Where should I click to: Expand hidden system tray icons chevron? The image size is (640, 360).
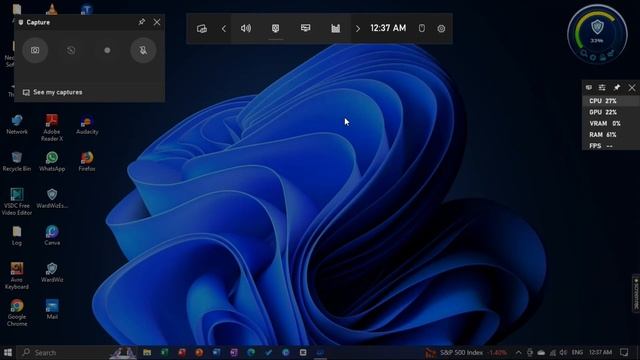pyautogui.click(x=518, y=352)
